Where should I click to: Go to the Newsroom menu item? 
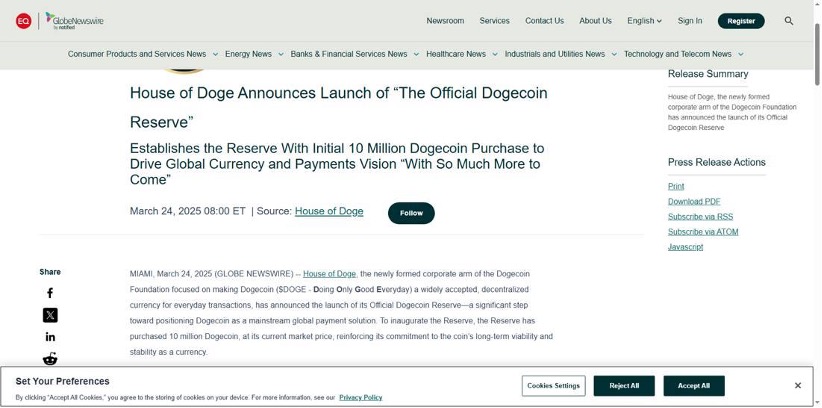pos(445,21)
